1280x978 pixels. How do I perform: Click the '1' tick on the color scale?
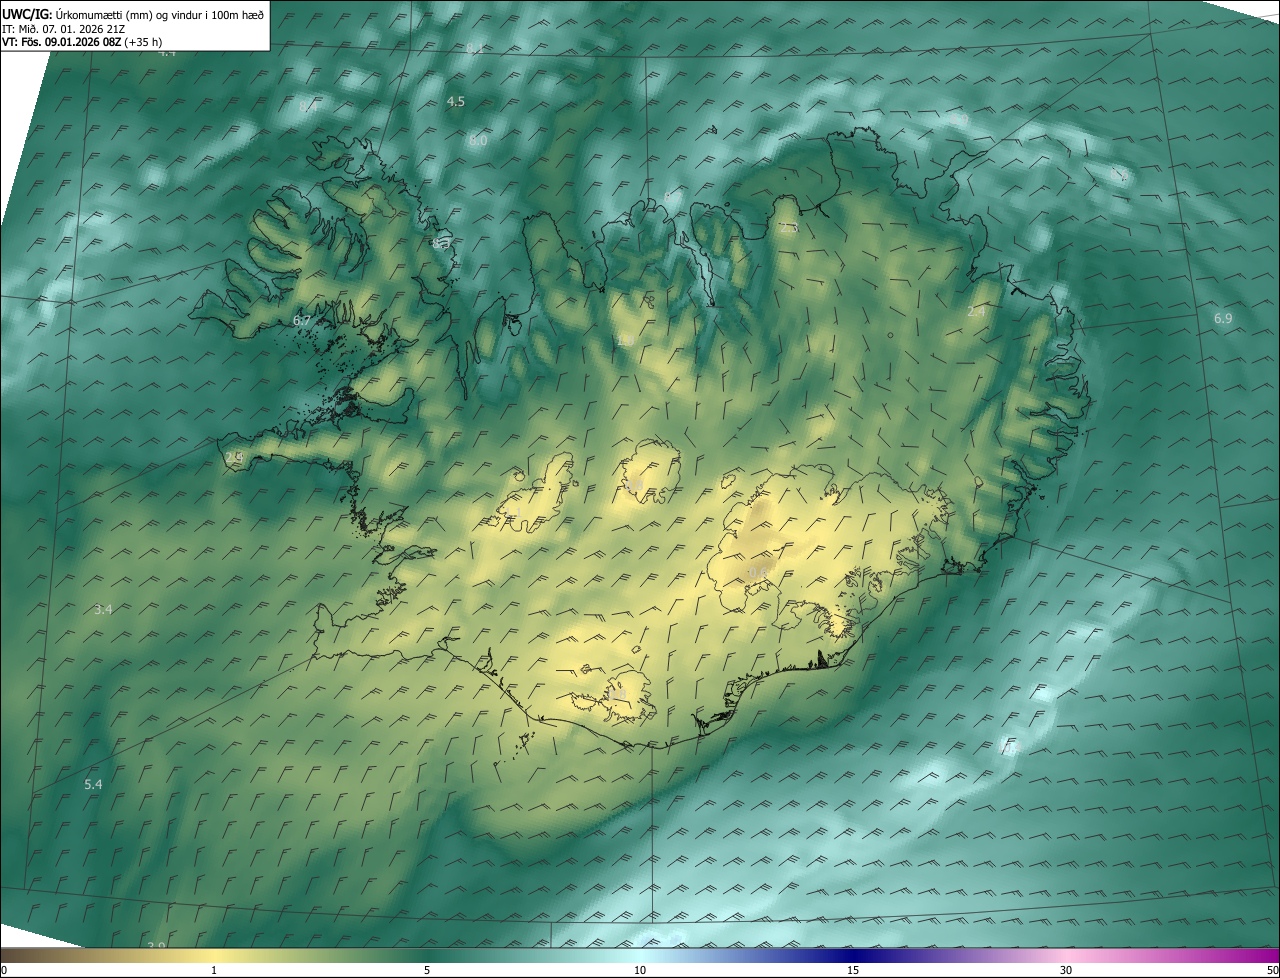tap(214, 971)
